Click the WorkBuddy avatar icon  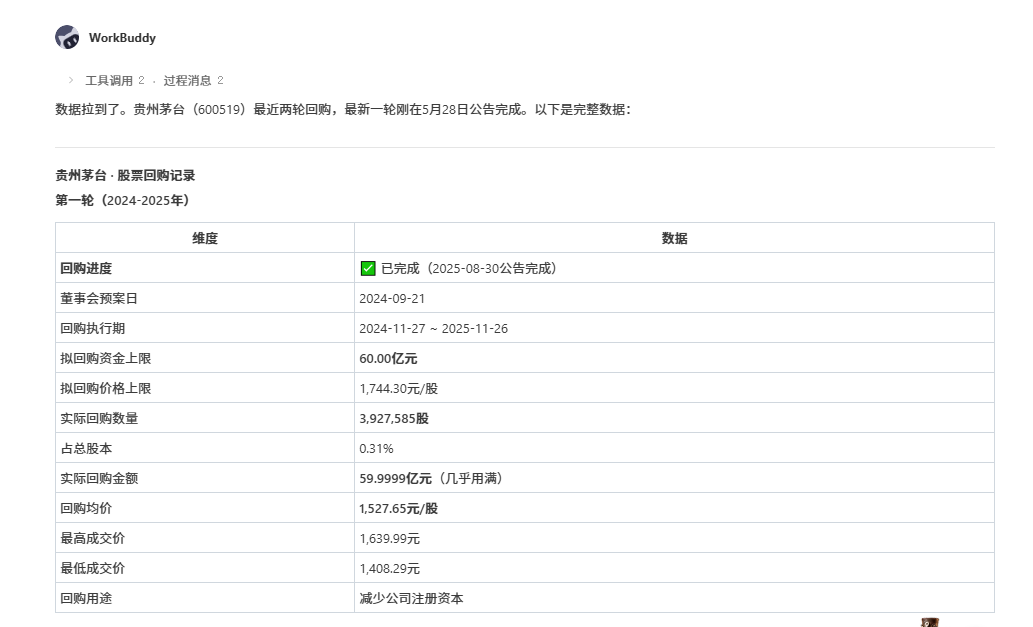[x=67, y=38]
